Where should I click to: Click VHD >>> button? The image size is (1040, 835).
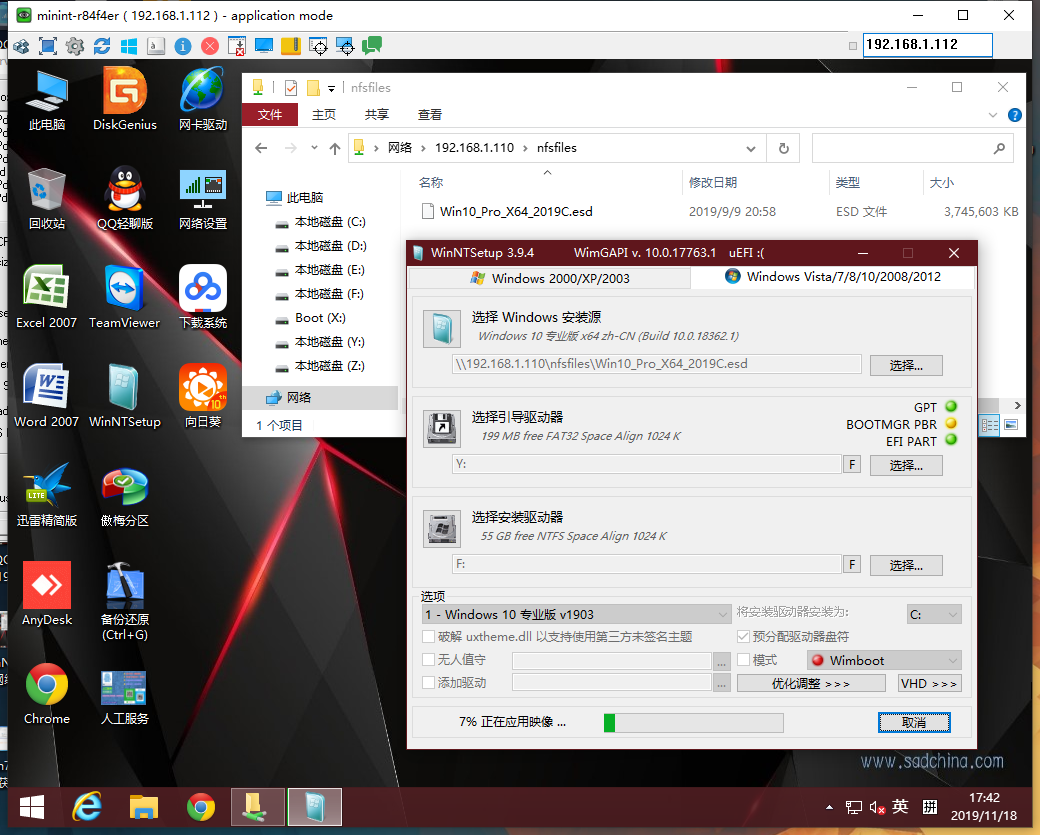point(929,683)
